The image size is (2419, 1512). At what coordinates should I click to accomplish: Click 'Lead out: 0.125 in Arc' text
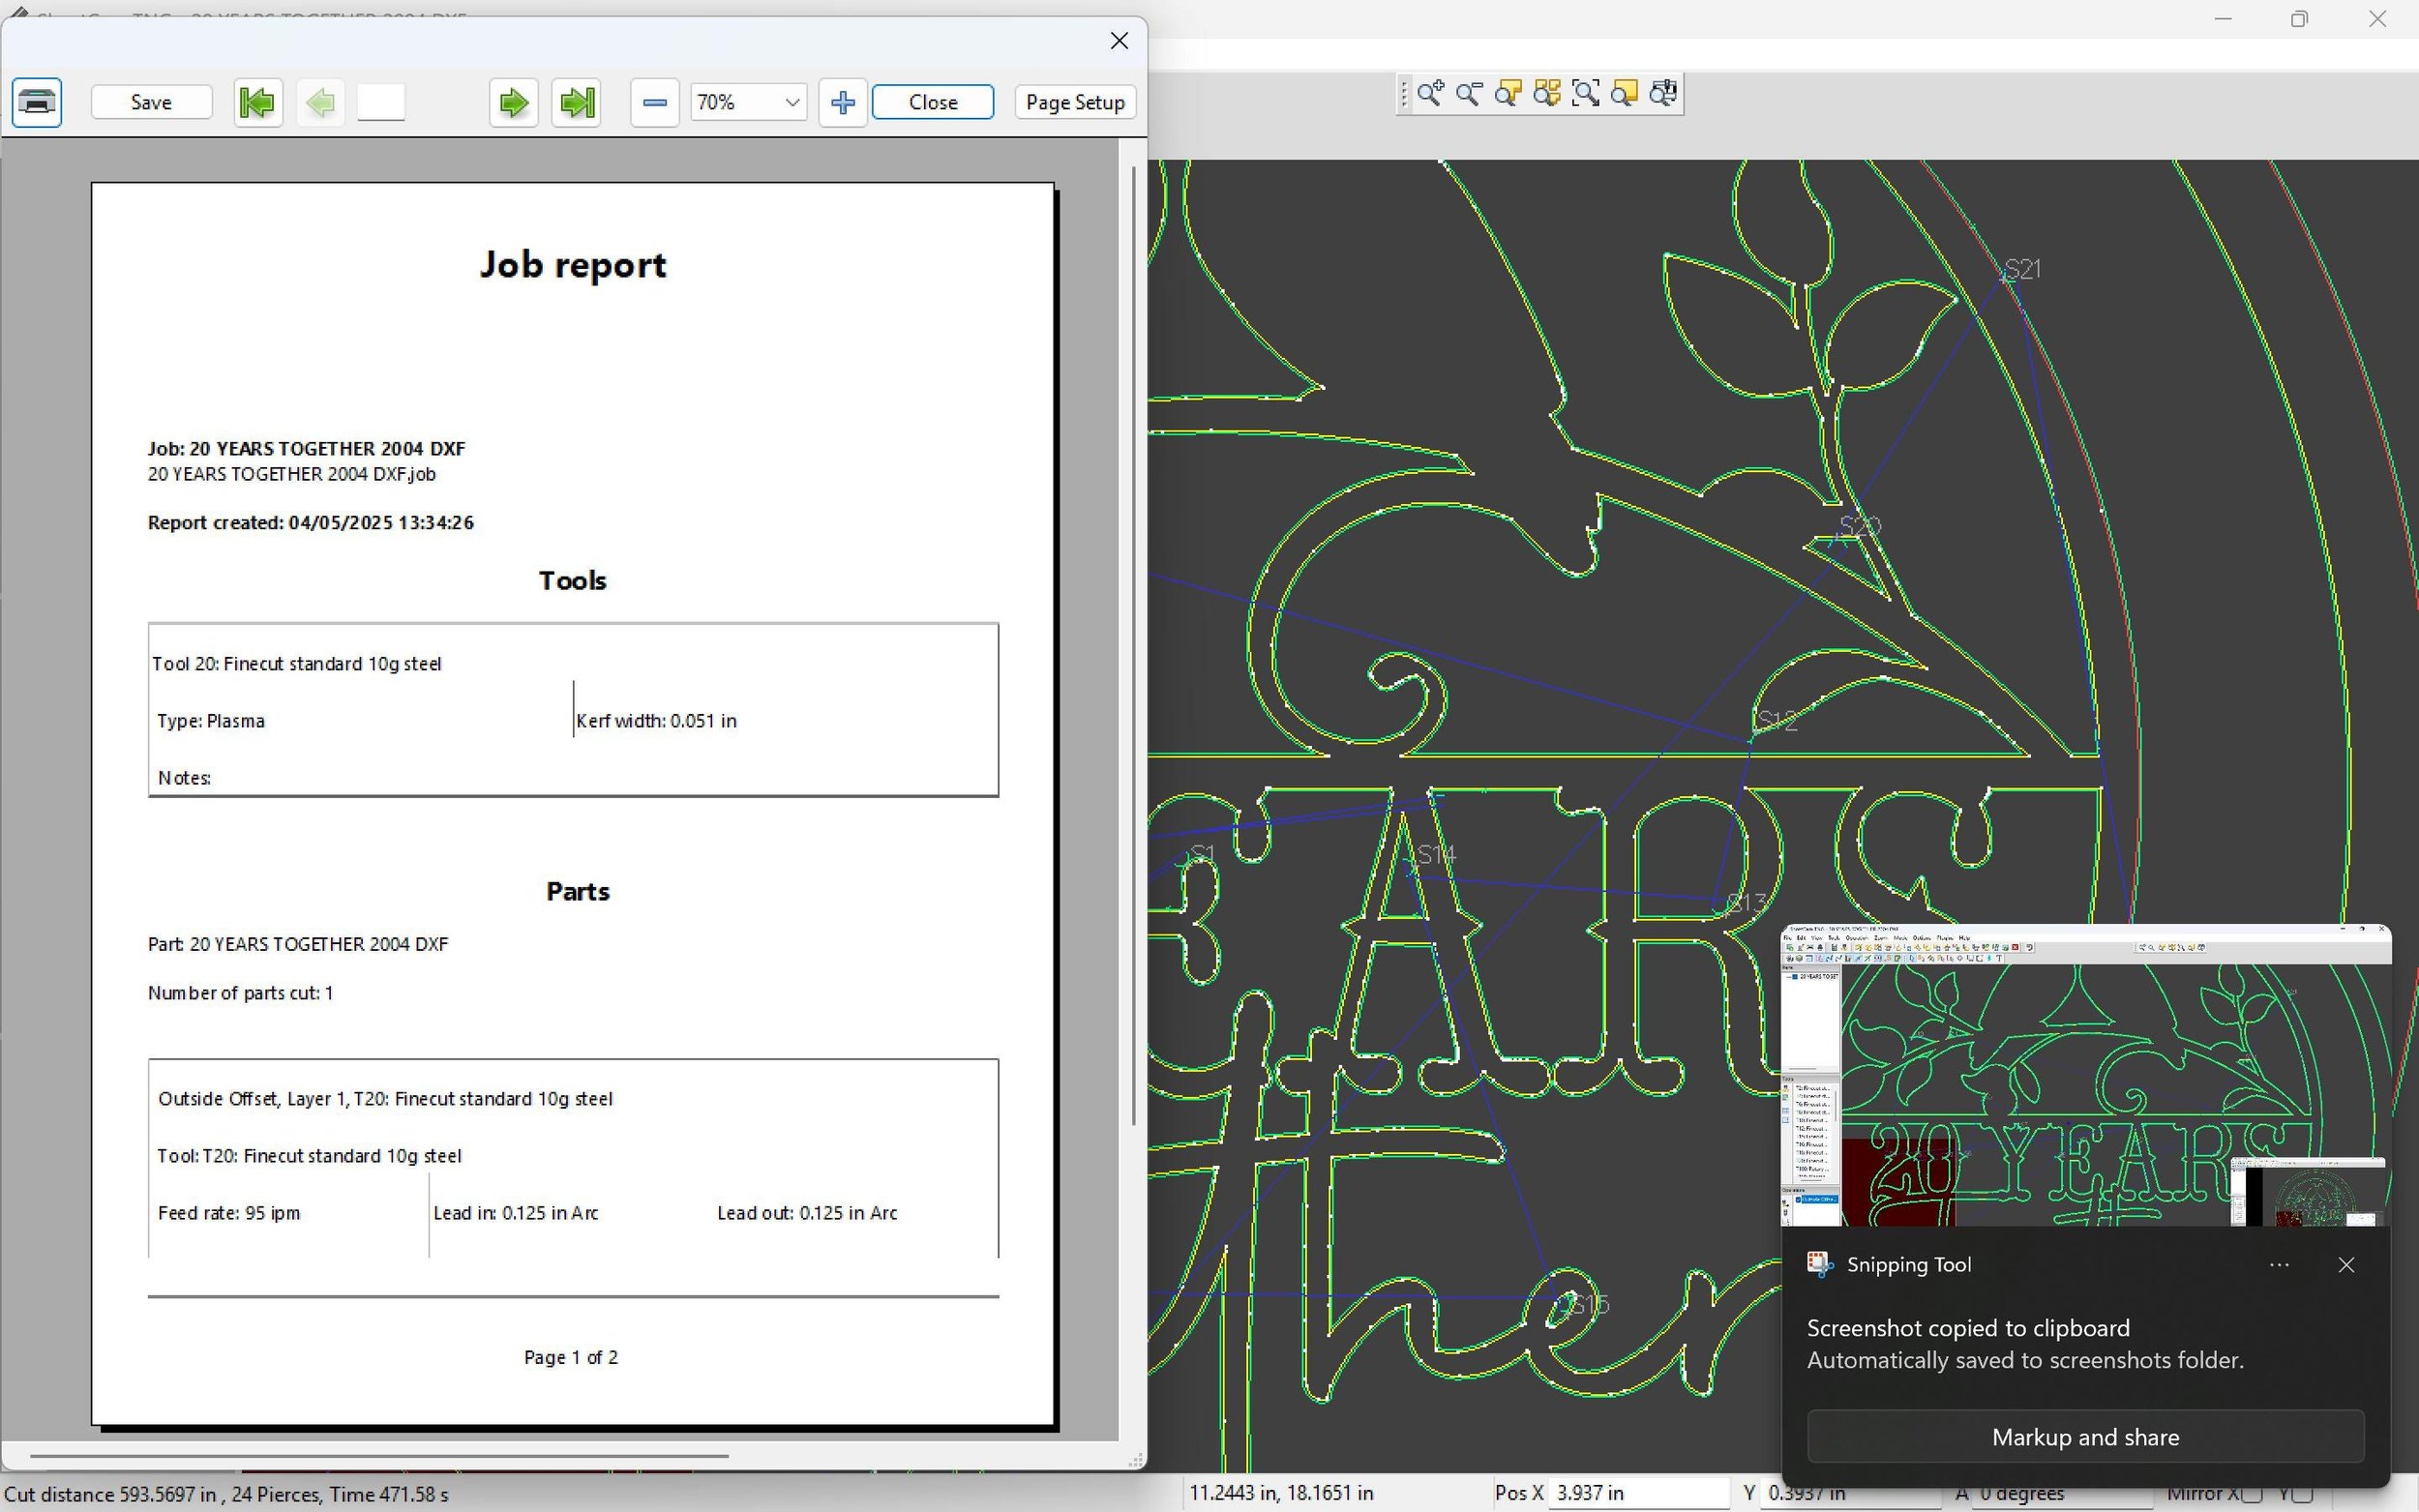coord(807,1212)
